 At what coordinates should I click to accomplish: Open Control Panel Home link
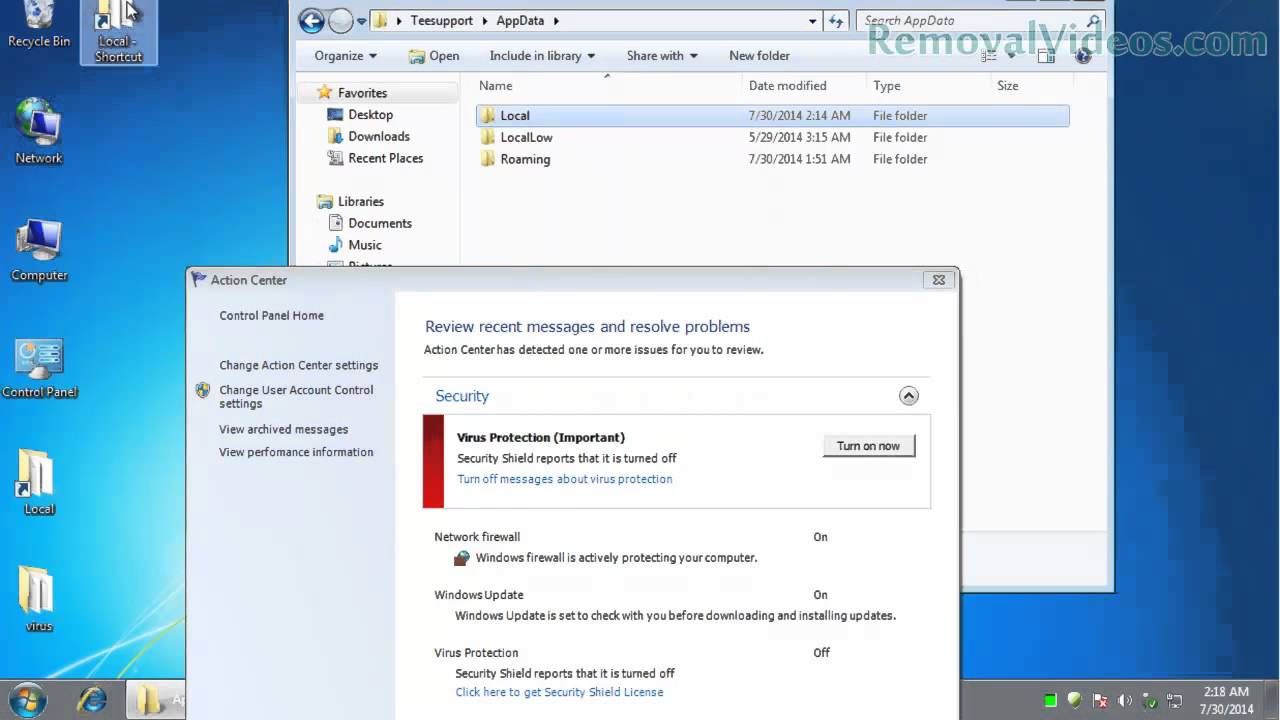pos(271,316)
